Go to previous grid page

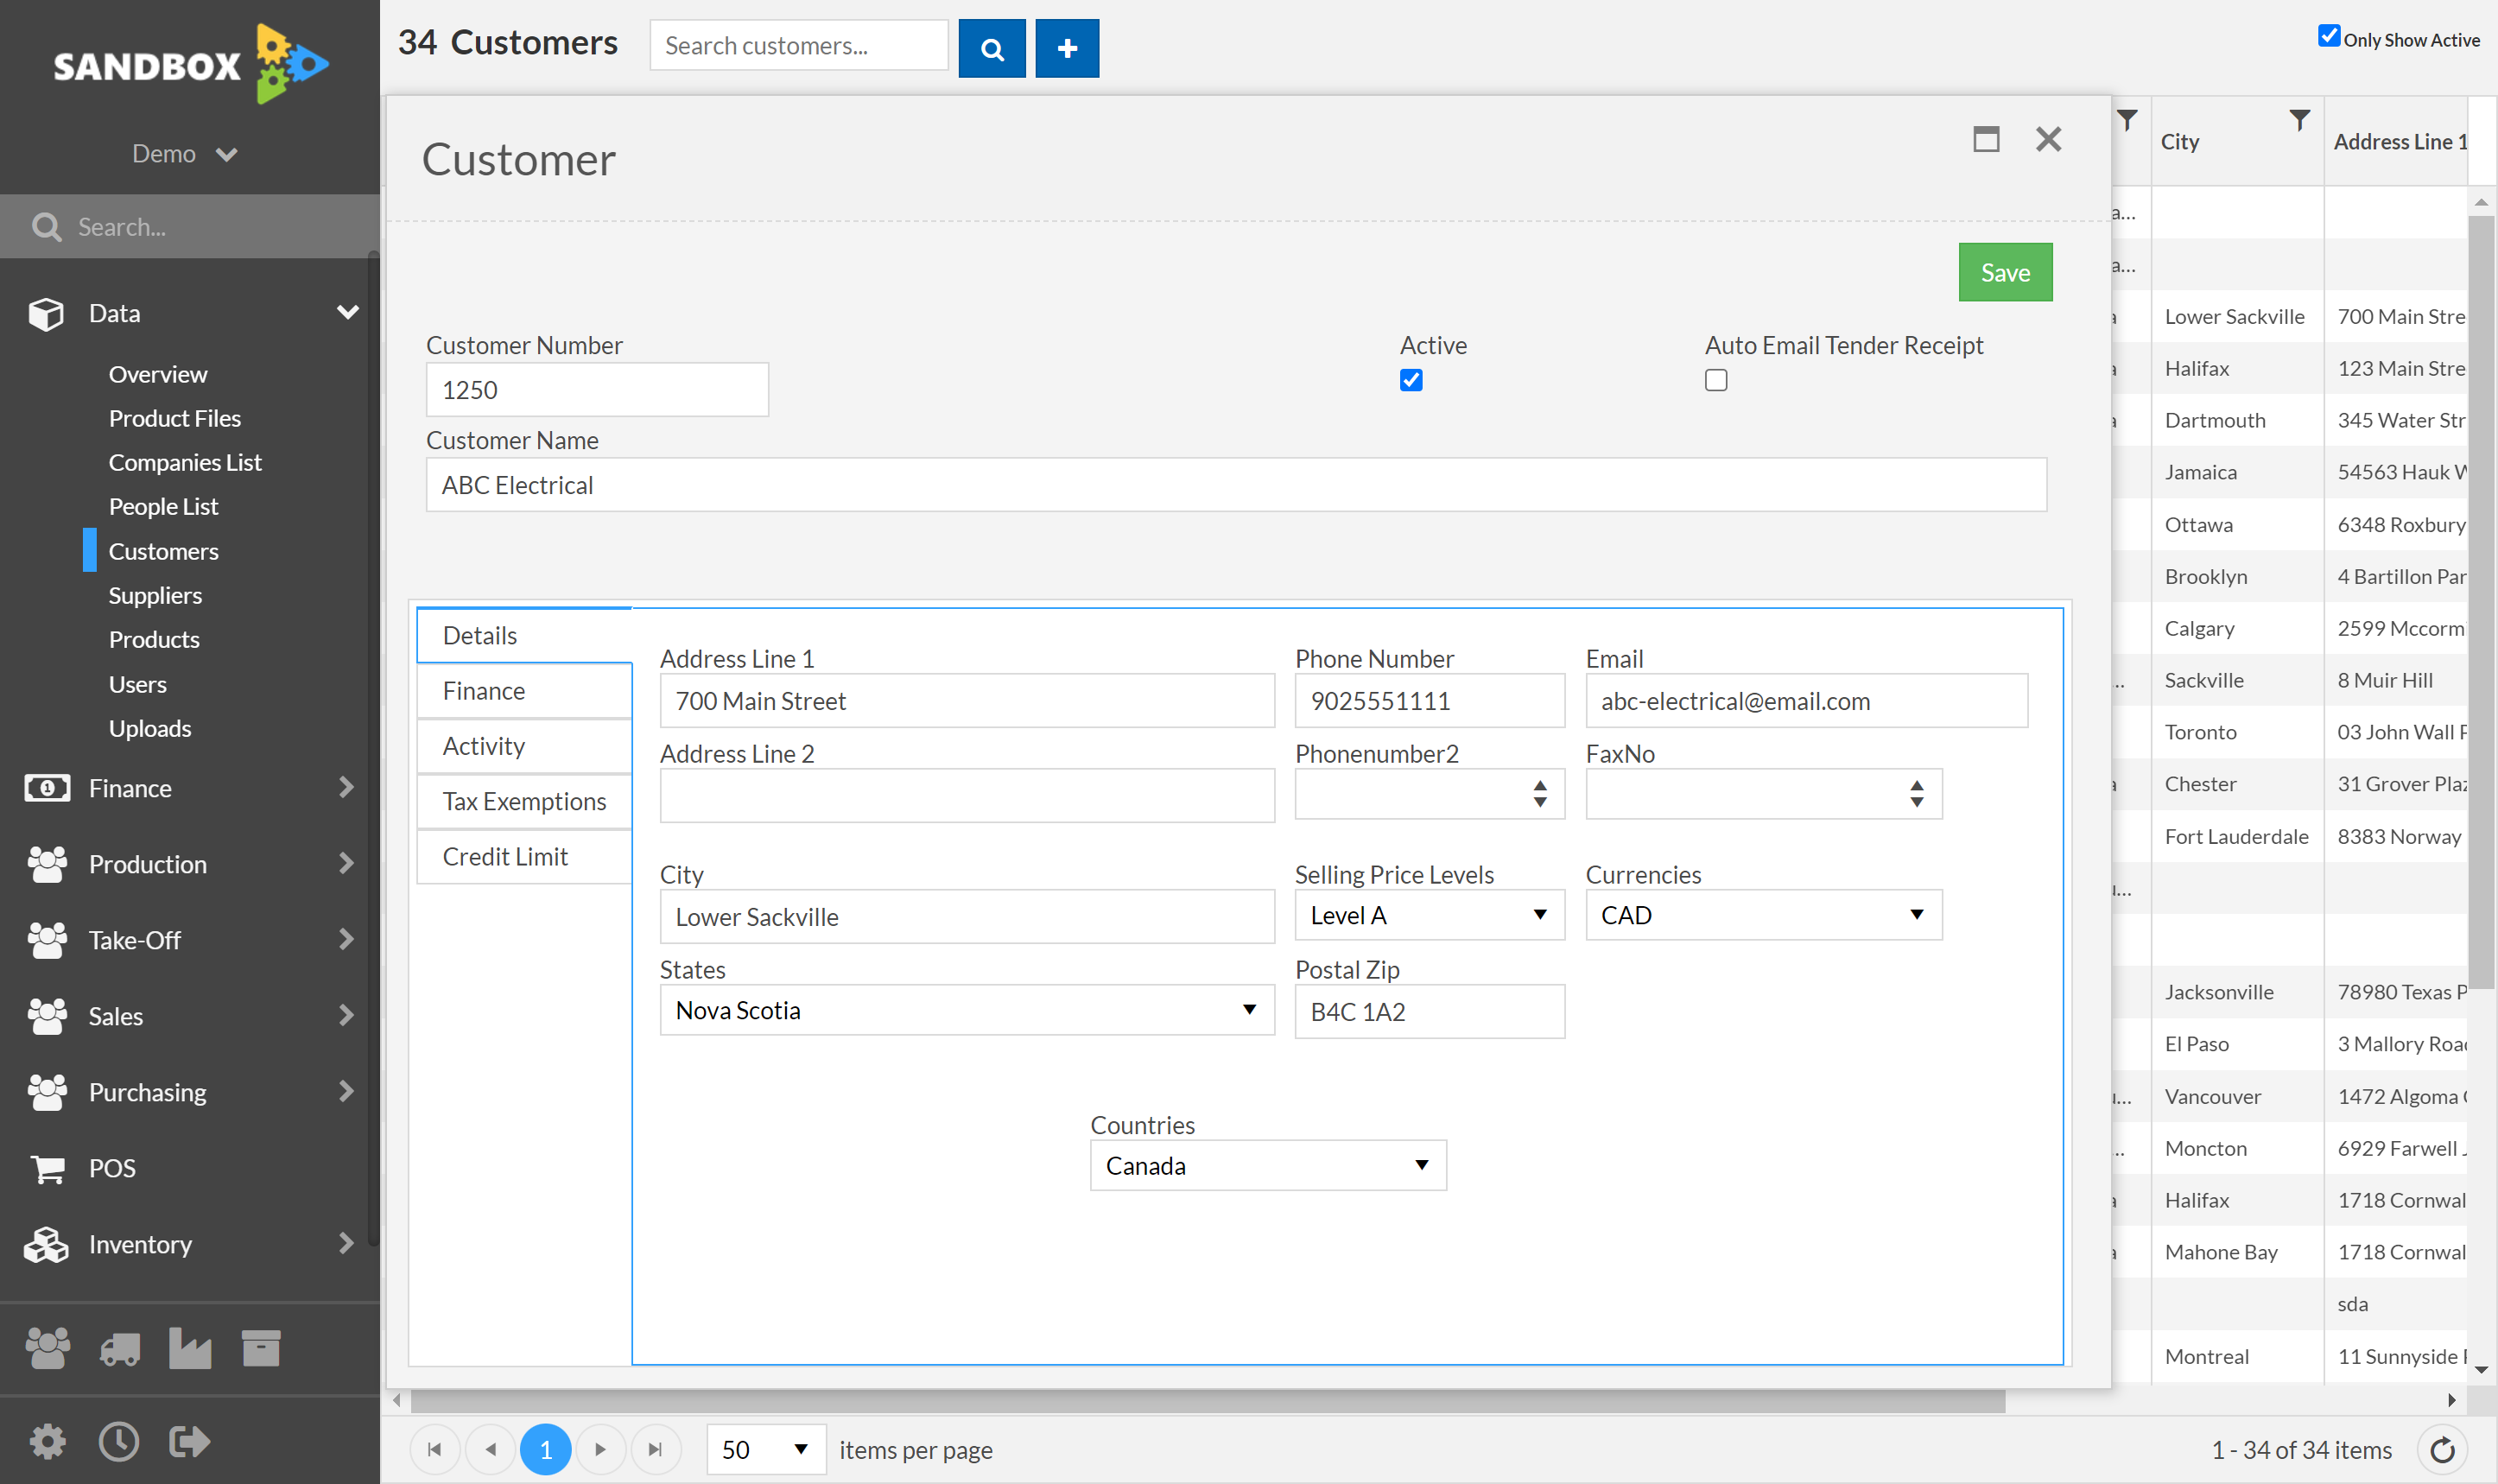pyautogui.click(x=490, y=1449)
